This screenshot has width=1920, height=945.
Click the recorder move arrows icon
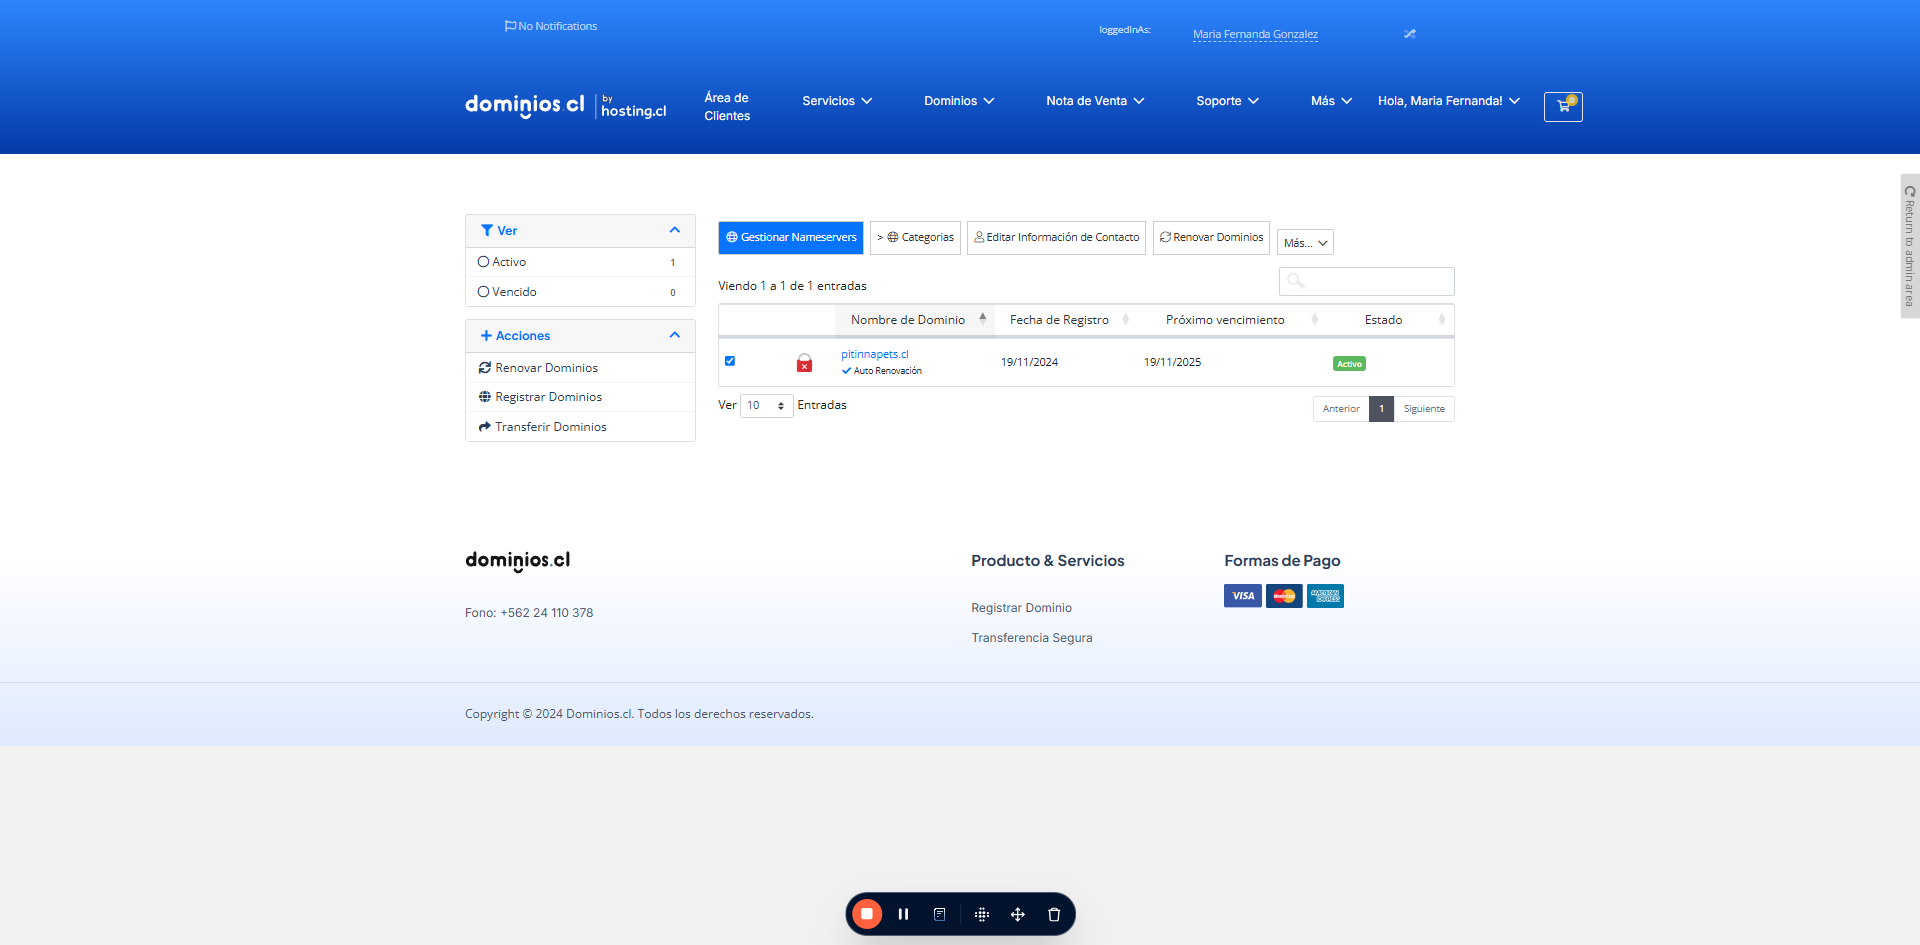coord(1018,914)
